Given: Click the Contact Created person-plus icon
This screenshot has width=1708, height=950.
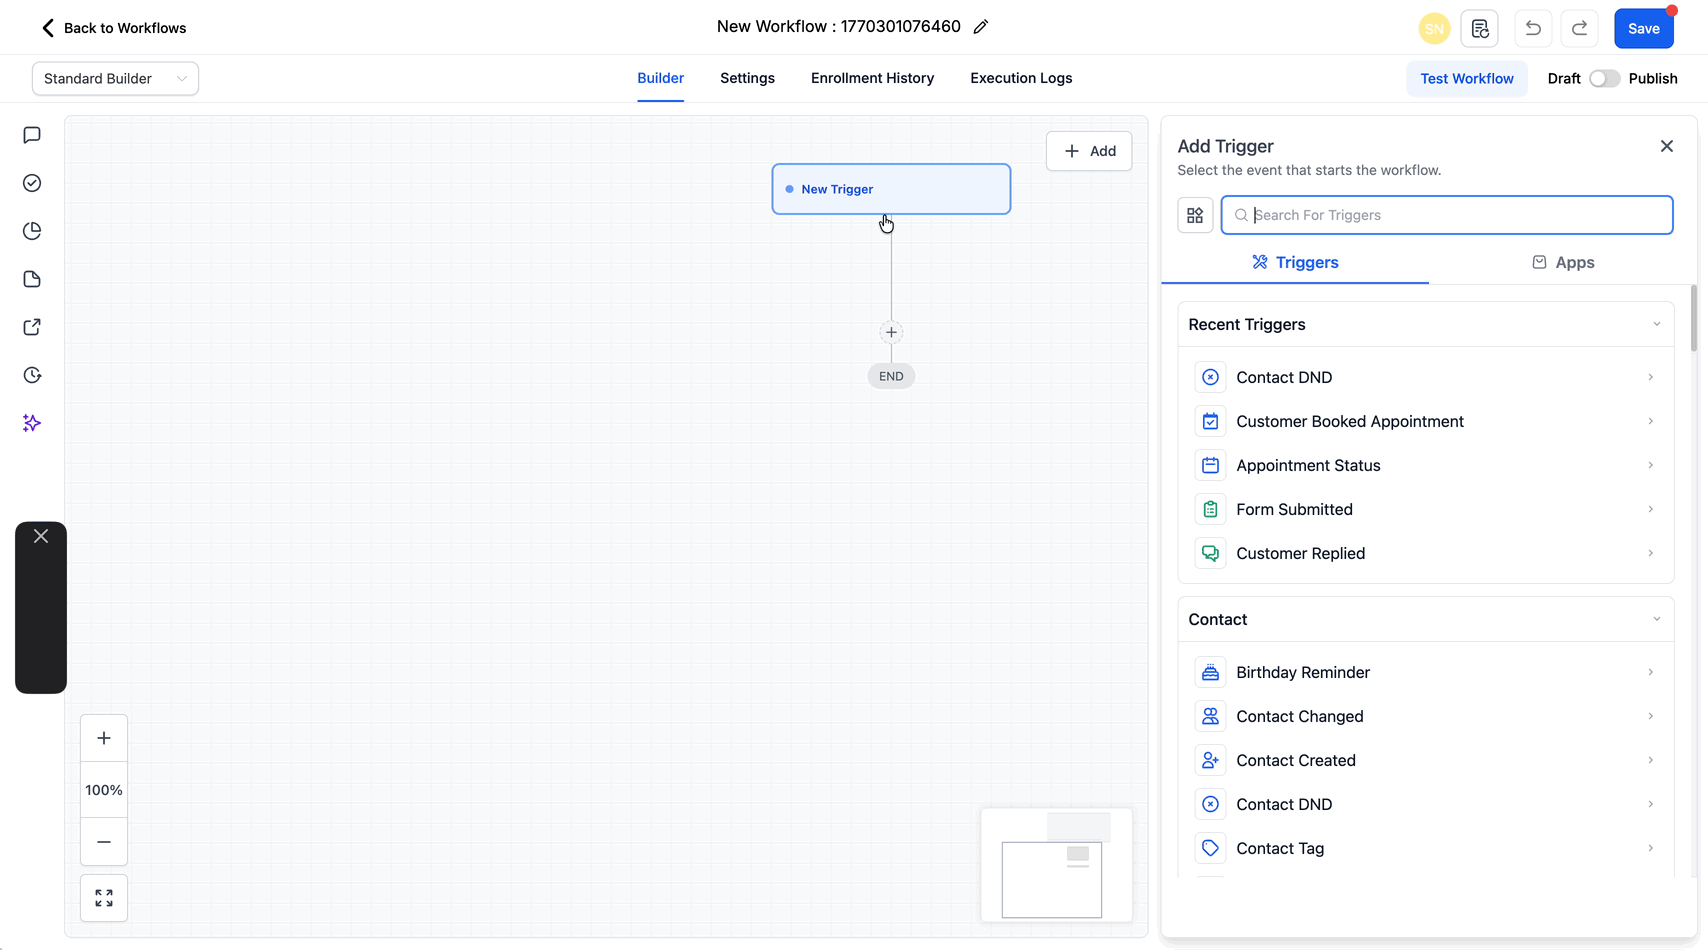Looking at the screenshot, I should 1210,760.
